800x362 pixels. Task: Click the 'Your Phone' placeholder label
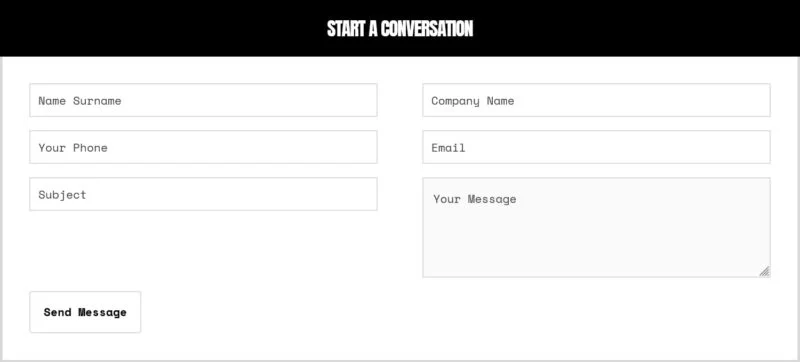point(72,147)
